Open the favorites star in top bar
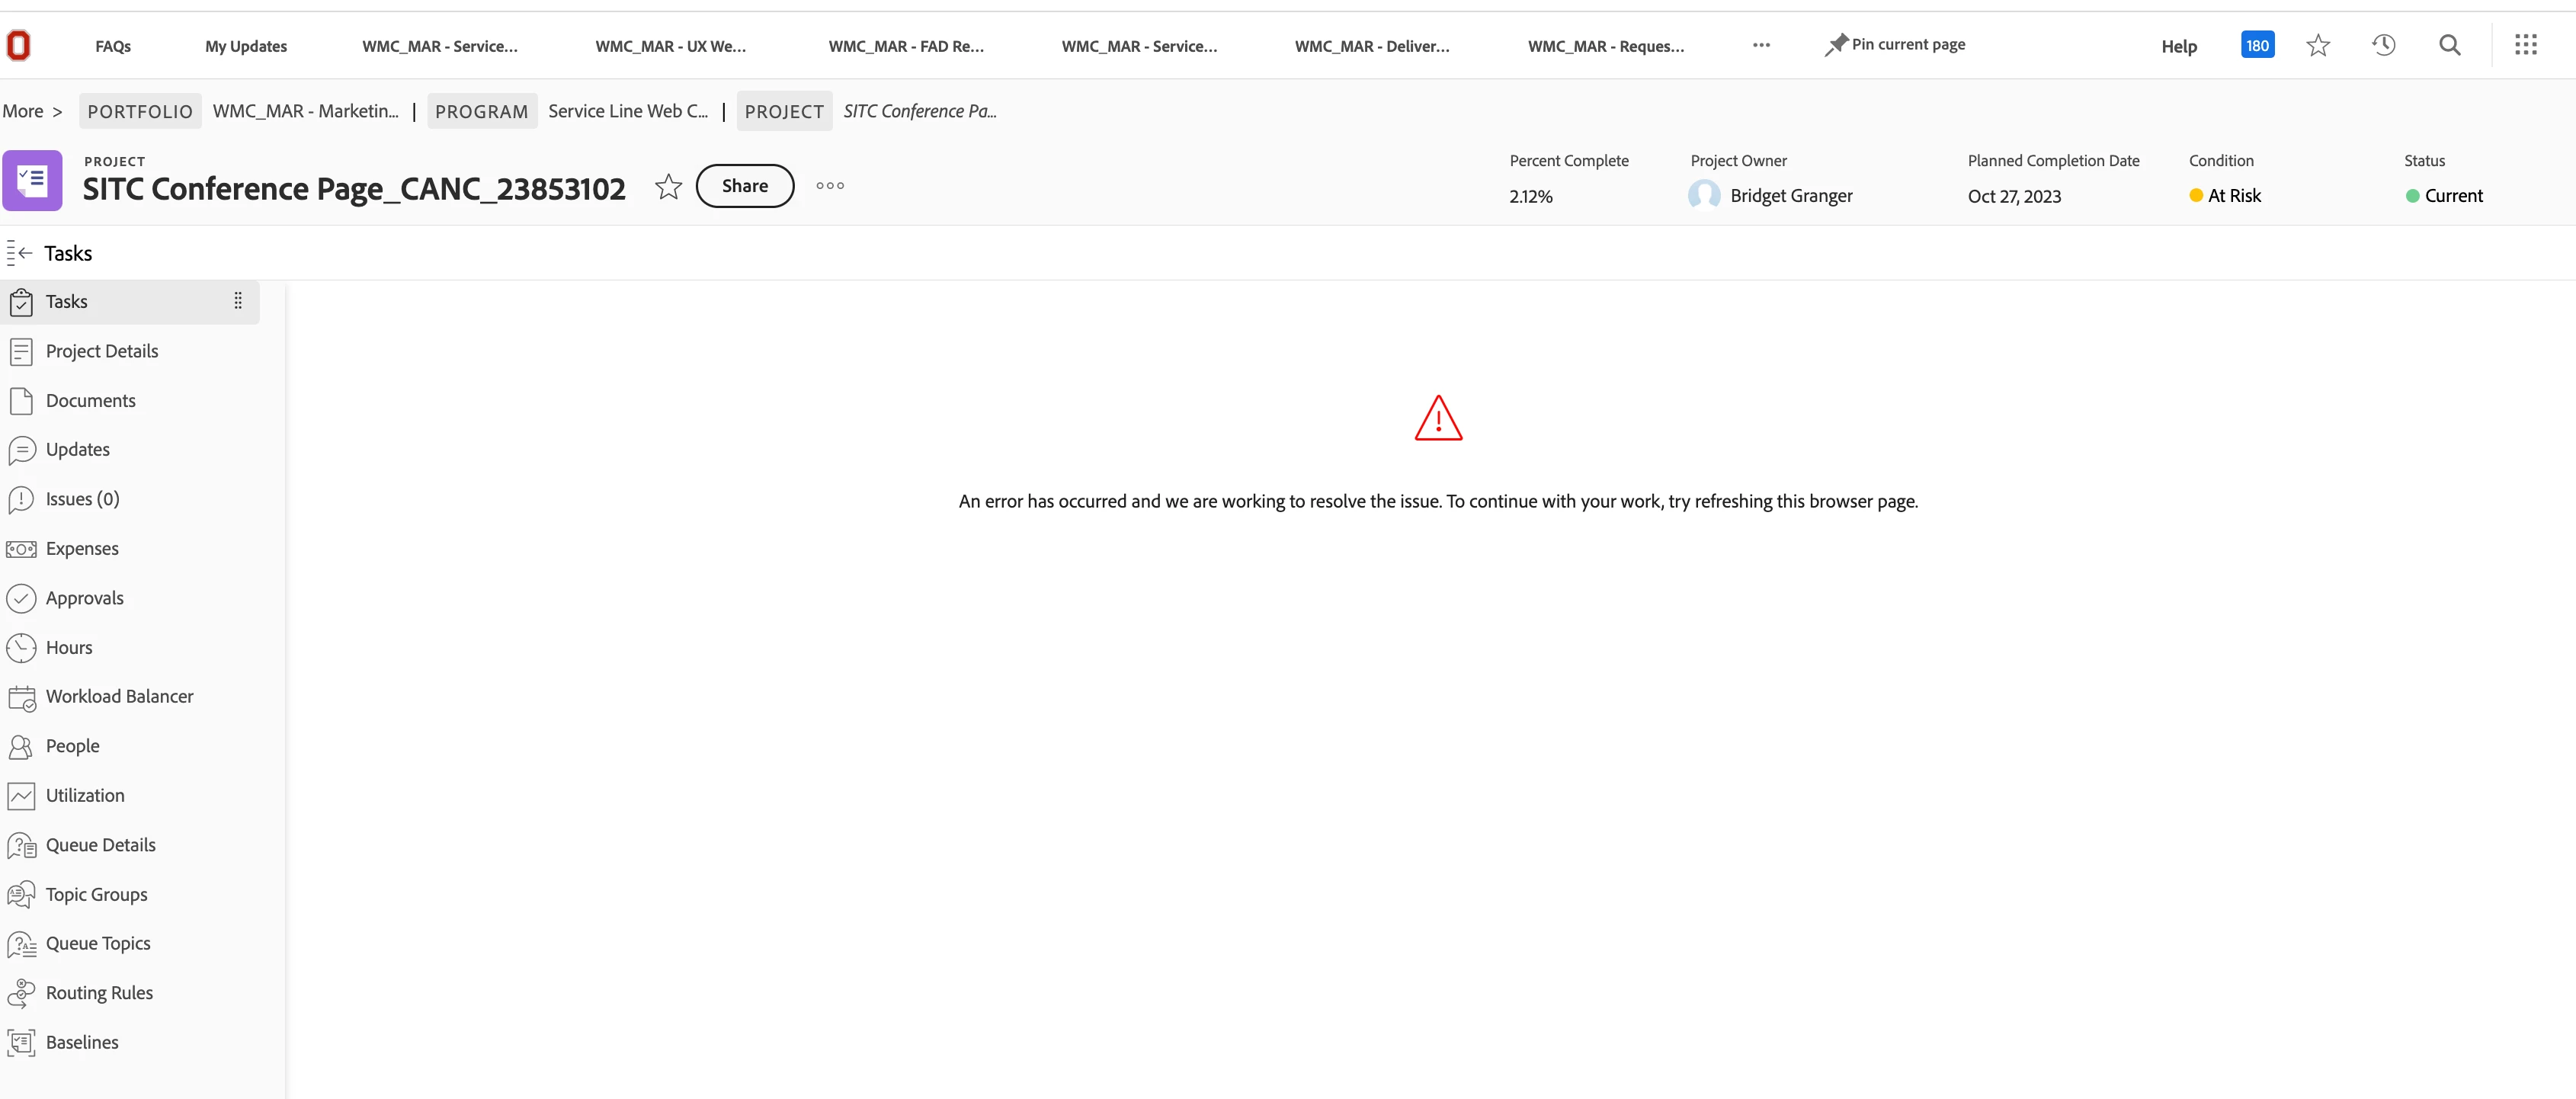Image resolution: width=2576 pixels, height=1099 pixels. pyautogui.click(x=2318, y=45)
